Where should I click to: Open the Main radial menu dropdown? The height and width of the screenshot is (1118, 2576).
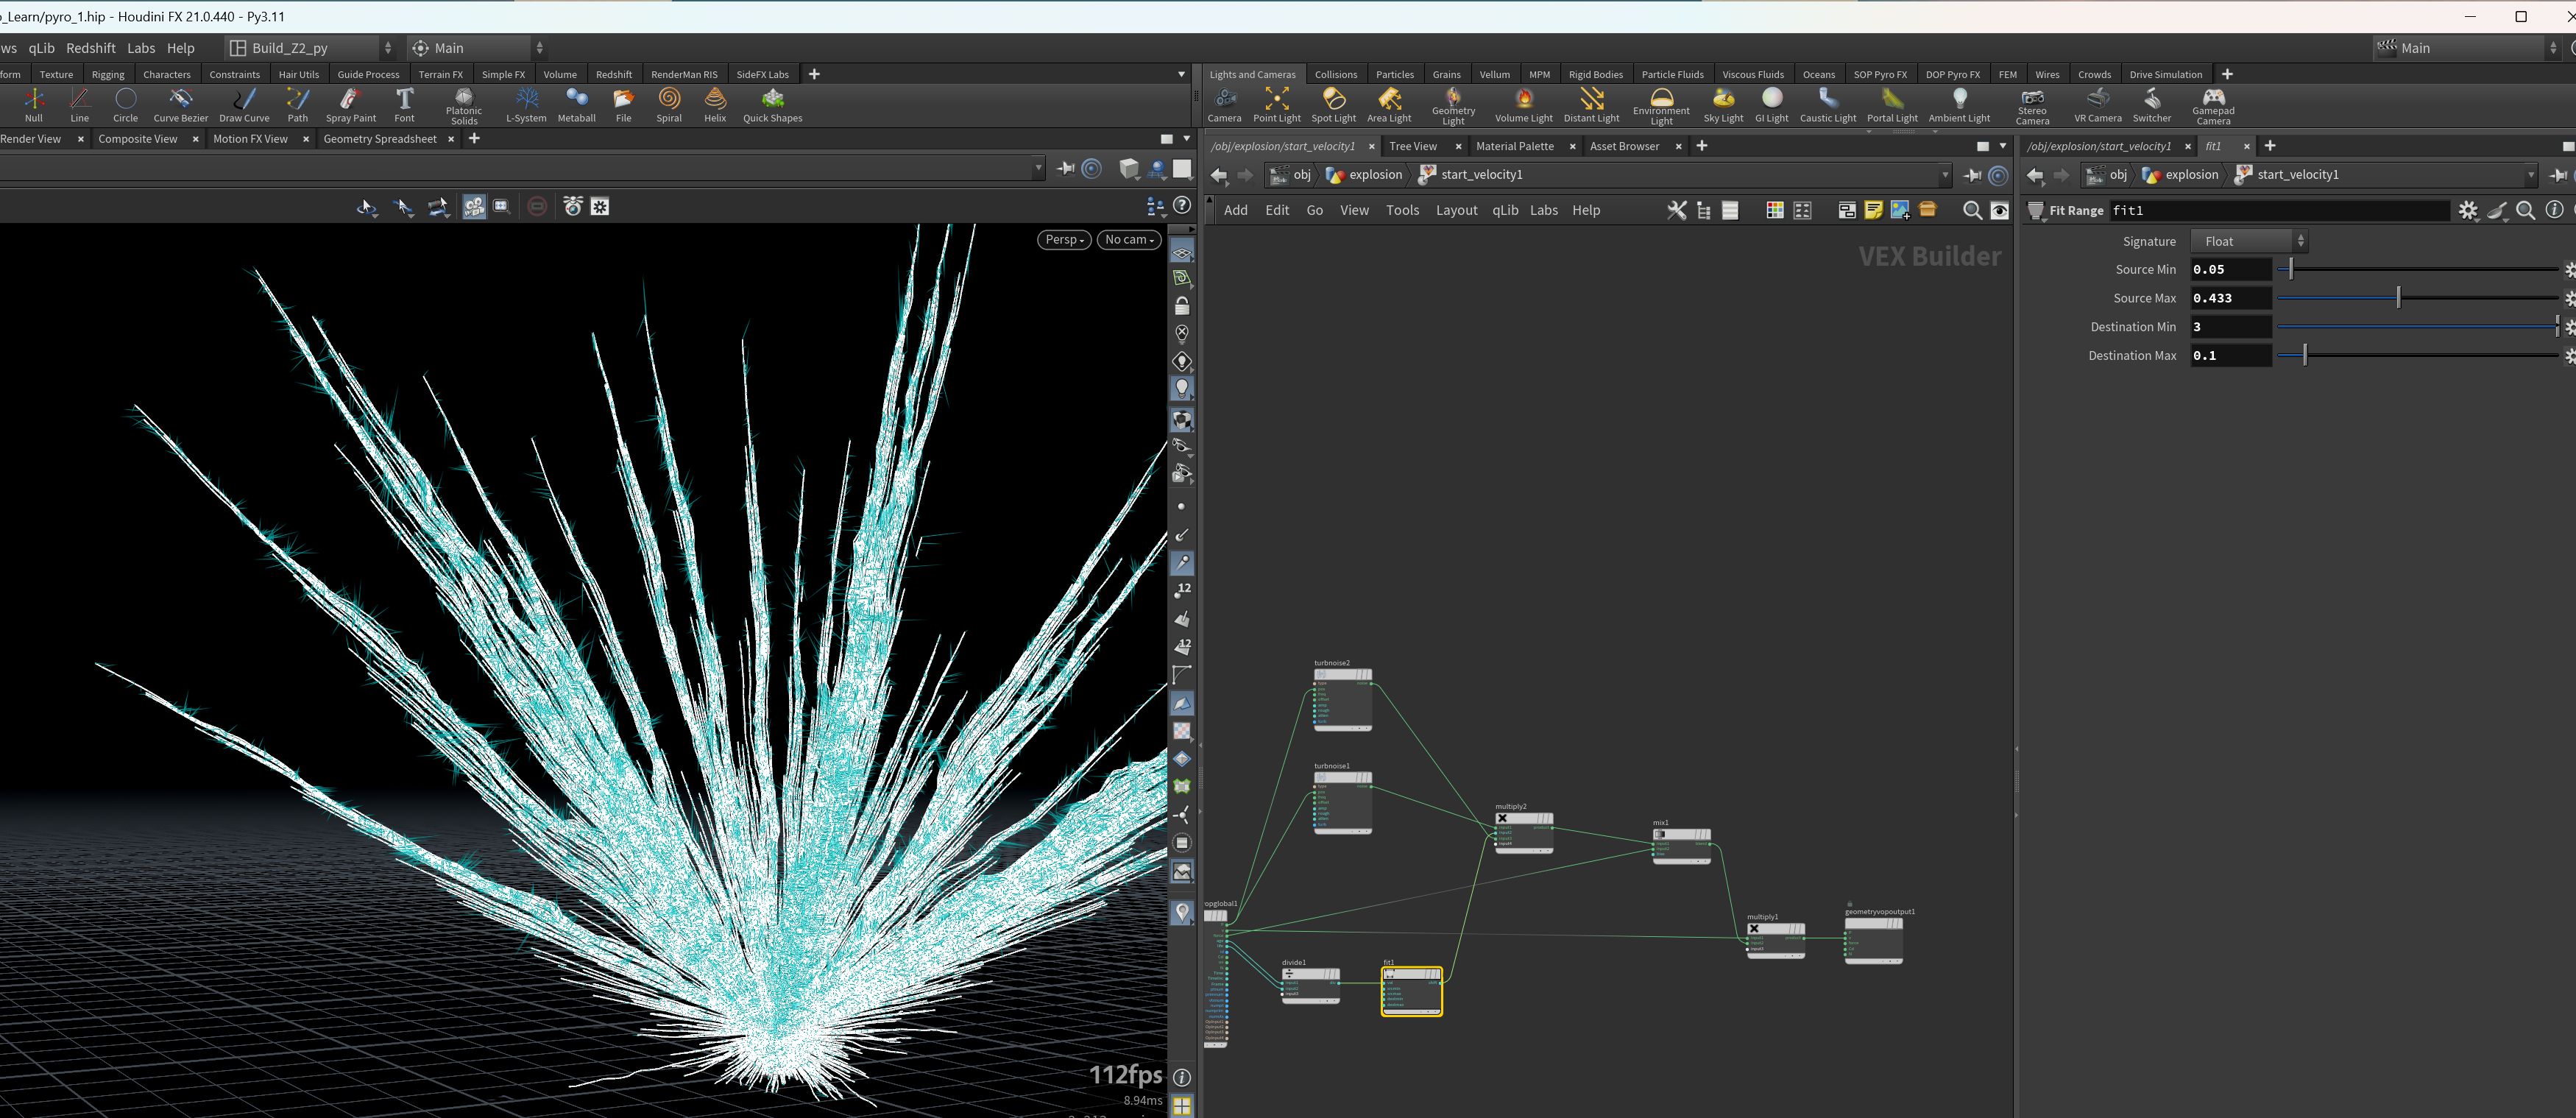pyautogui.click(x=477, y=48)
